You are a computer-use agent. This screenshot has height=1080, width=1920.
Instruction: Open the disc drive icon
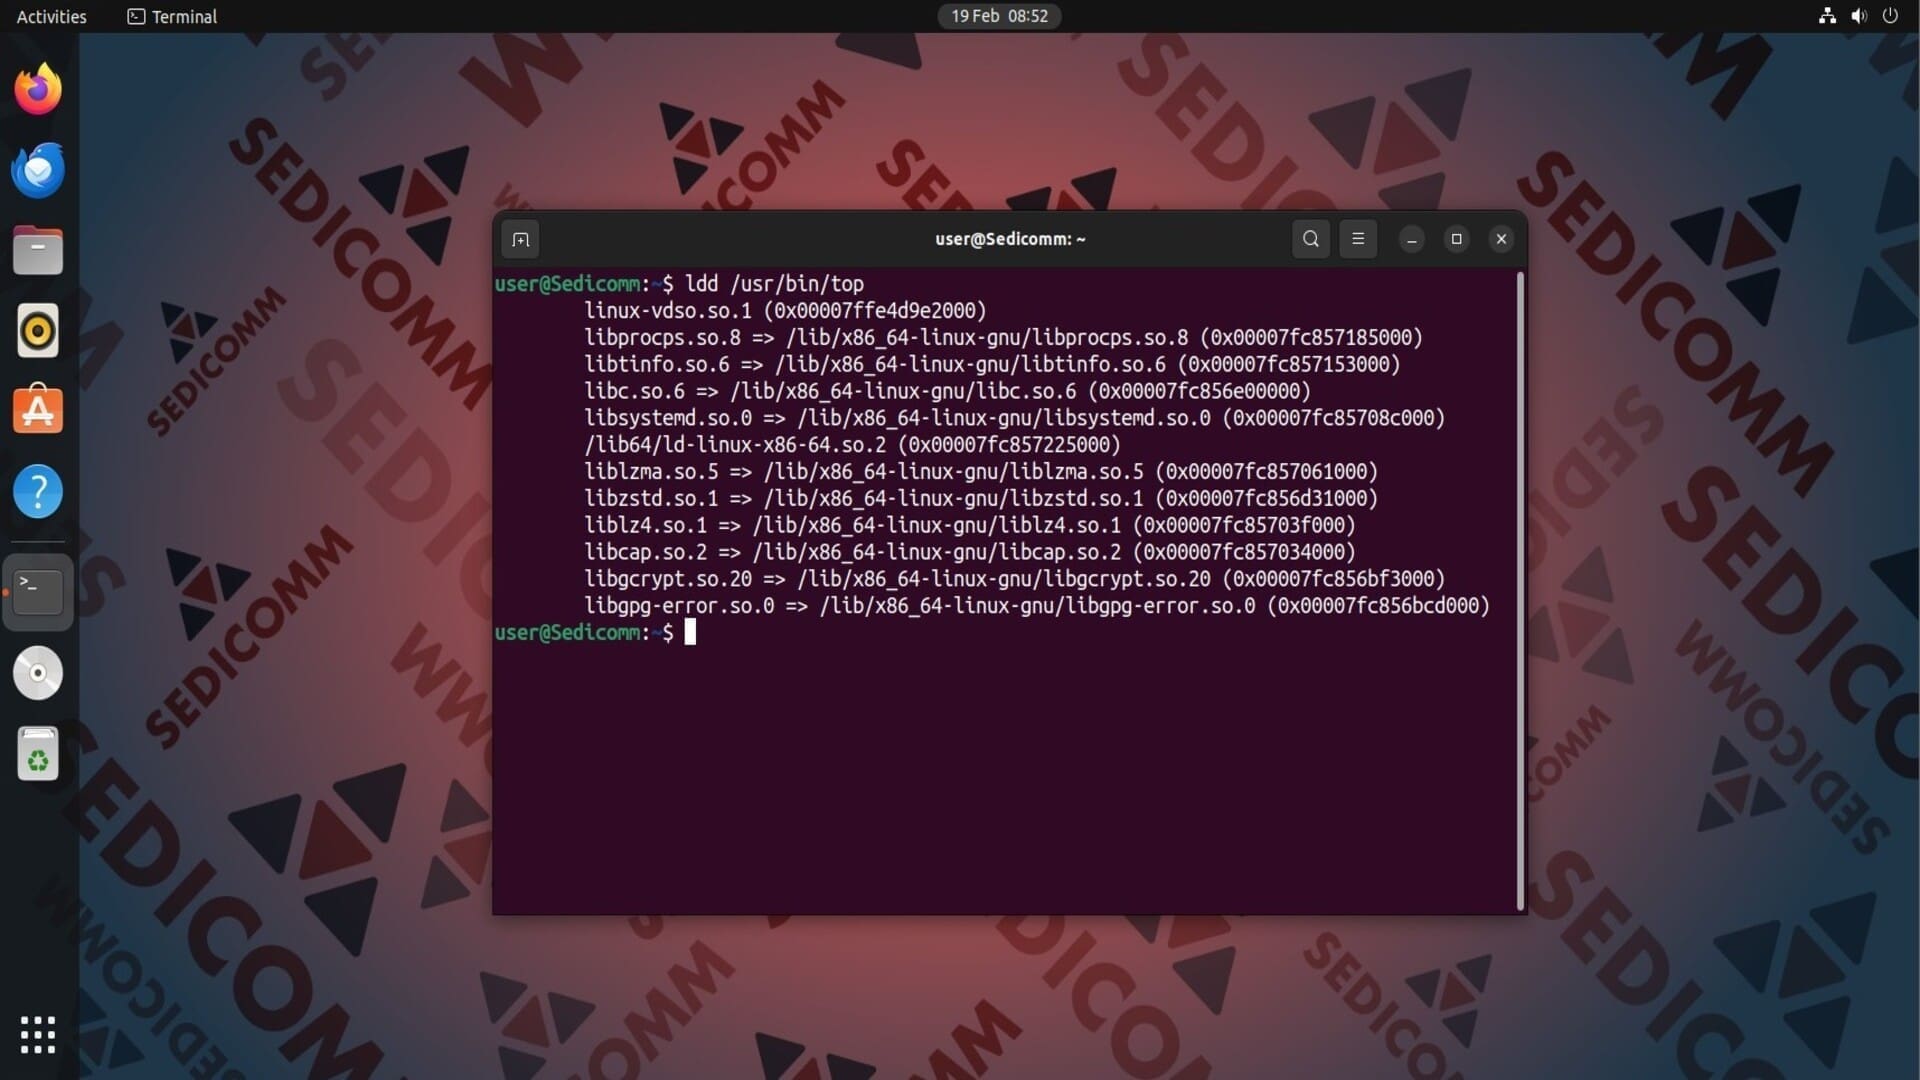(38, 673)
